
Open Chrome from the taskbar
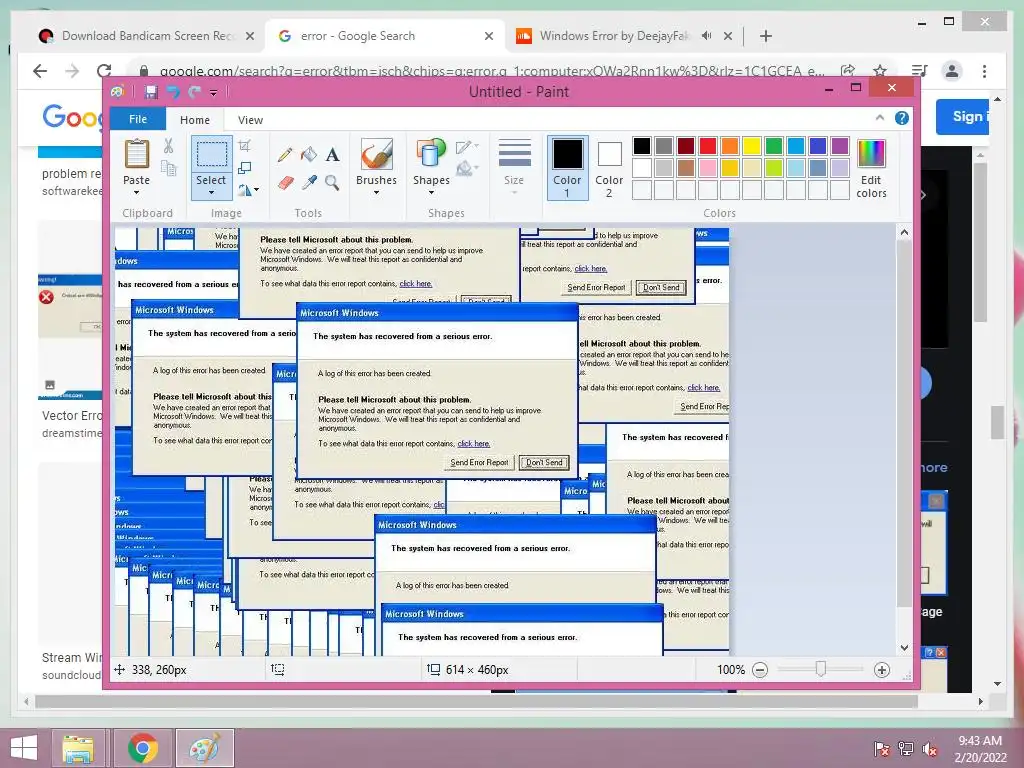pyautogui.click(x=142, y=748)
